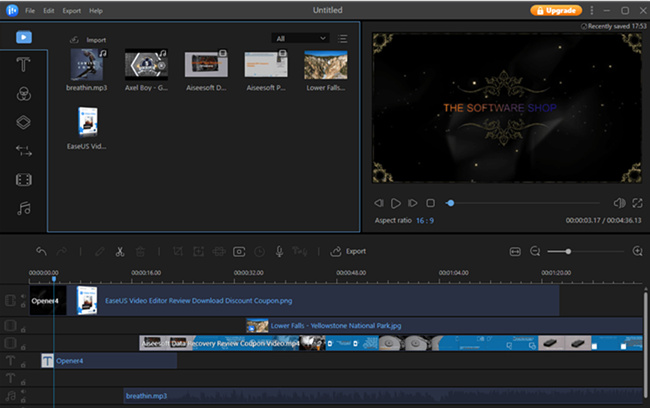Click the Export button in timeline toolbar
Image resolution: width=650 pixels, height=408 pixels.
348,251
